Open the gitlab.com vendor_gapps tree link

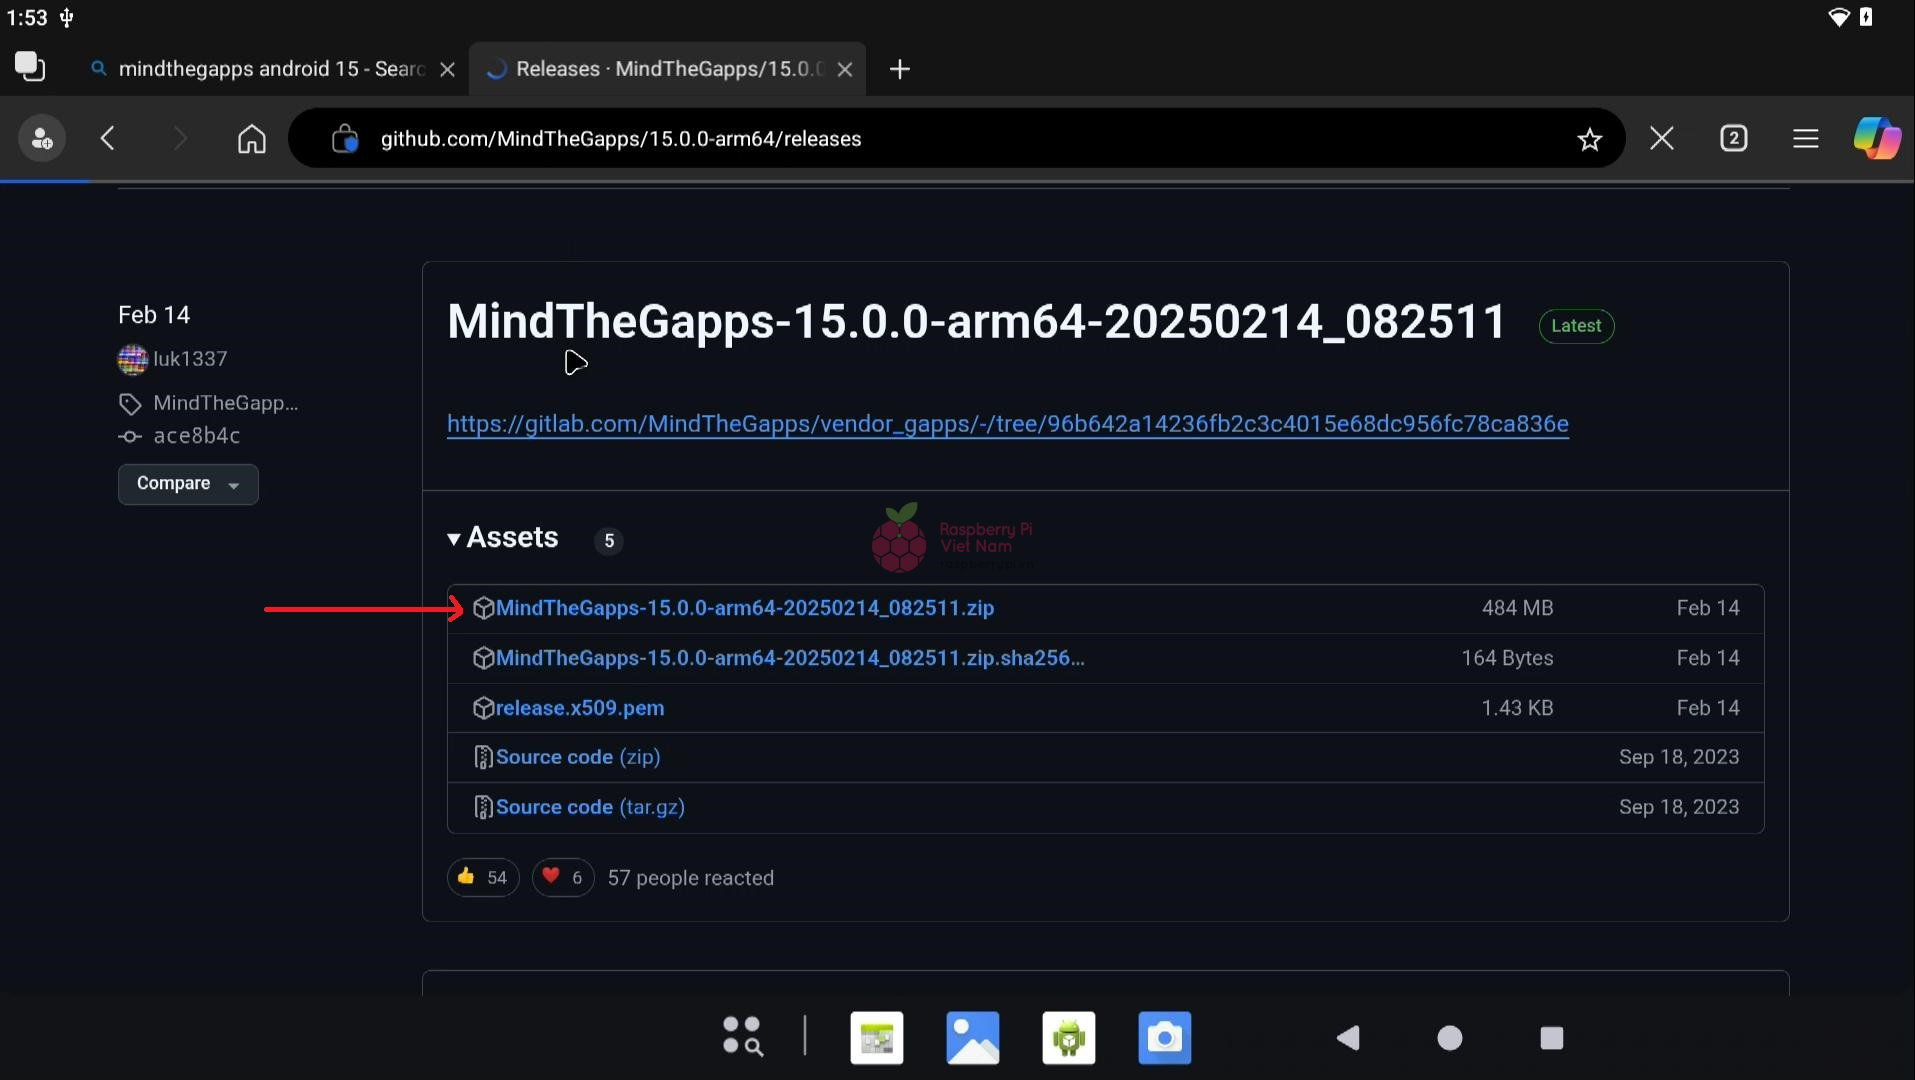tap(1008, 424)
